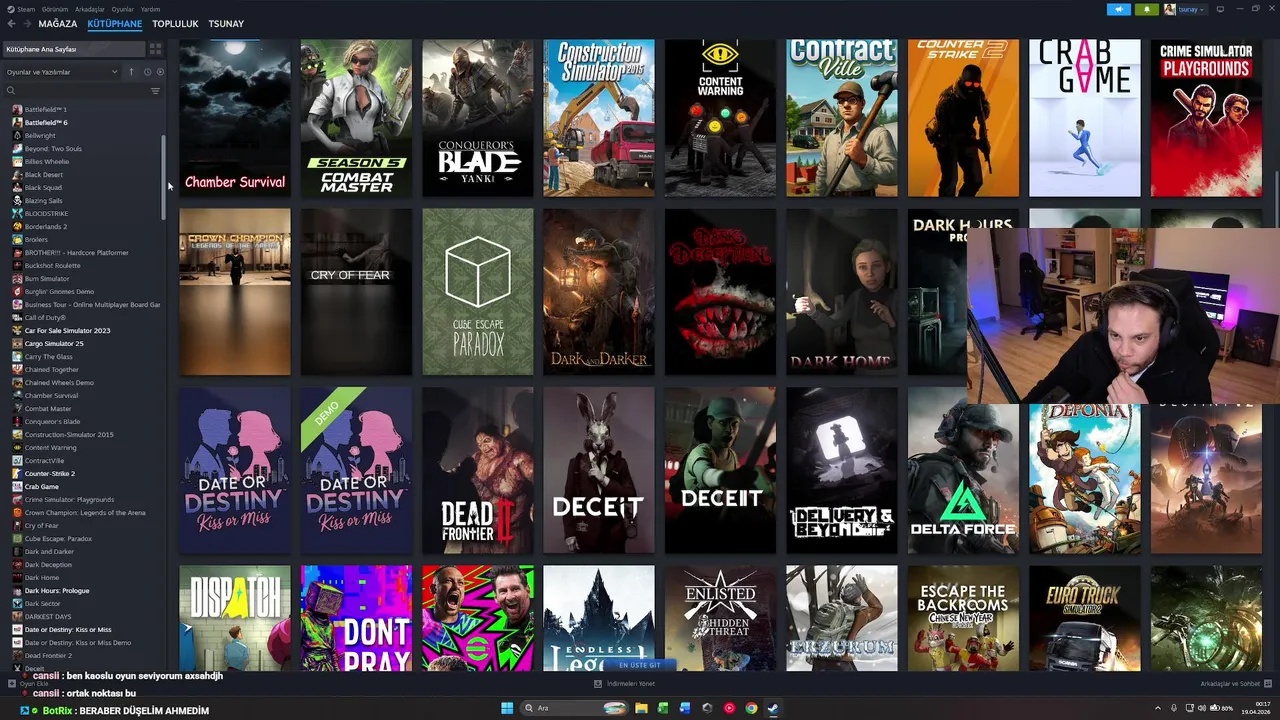Open the Arkadaşlar menu

90,9
